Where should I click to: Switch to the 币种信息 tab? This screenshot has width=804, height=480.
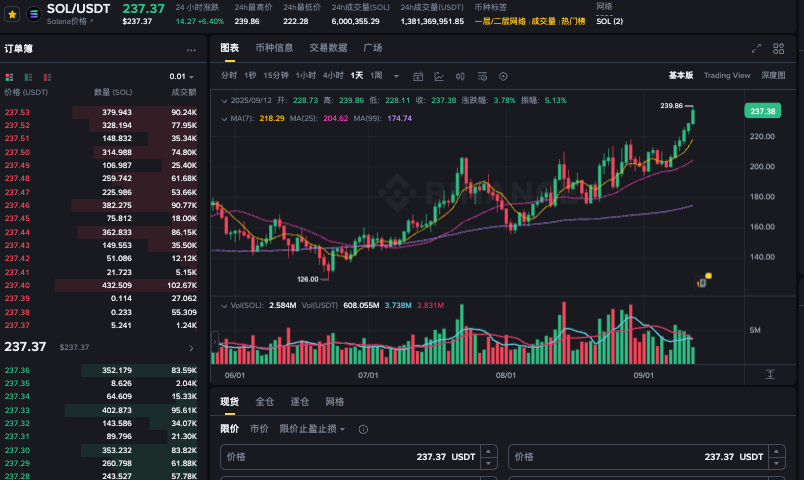coord(274,47)
